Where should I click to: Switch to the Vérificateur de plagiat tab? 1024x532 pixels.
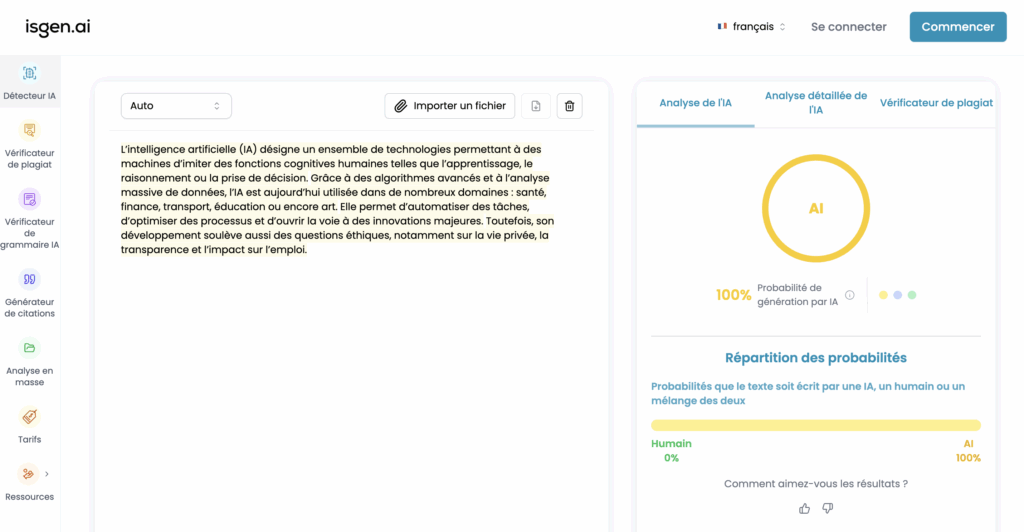click(x=936, y=103)
